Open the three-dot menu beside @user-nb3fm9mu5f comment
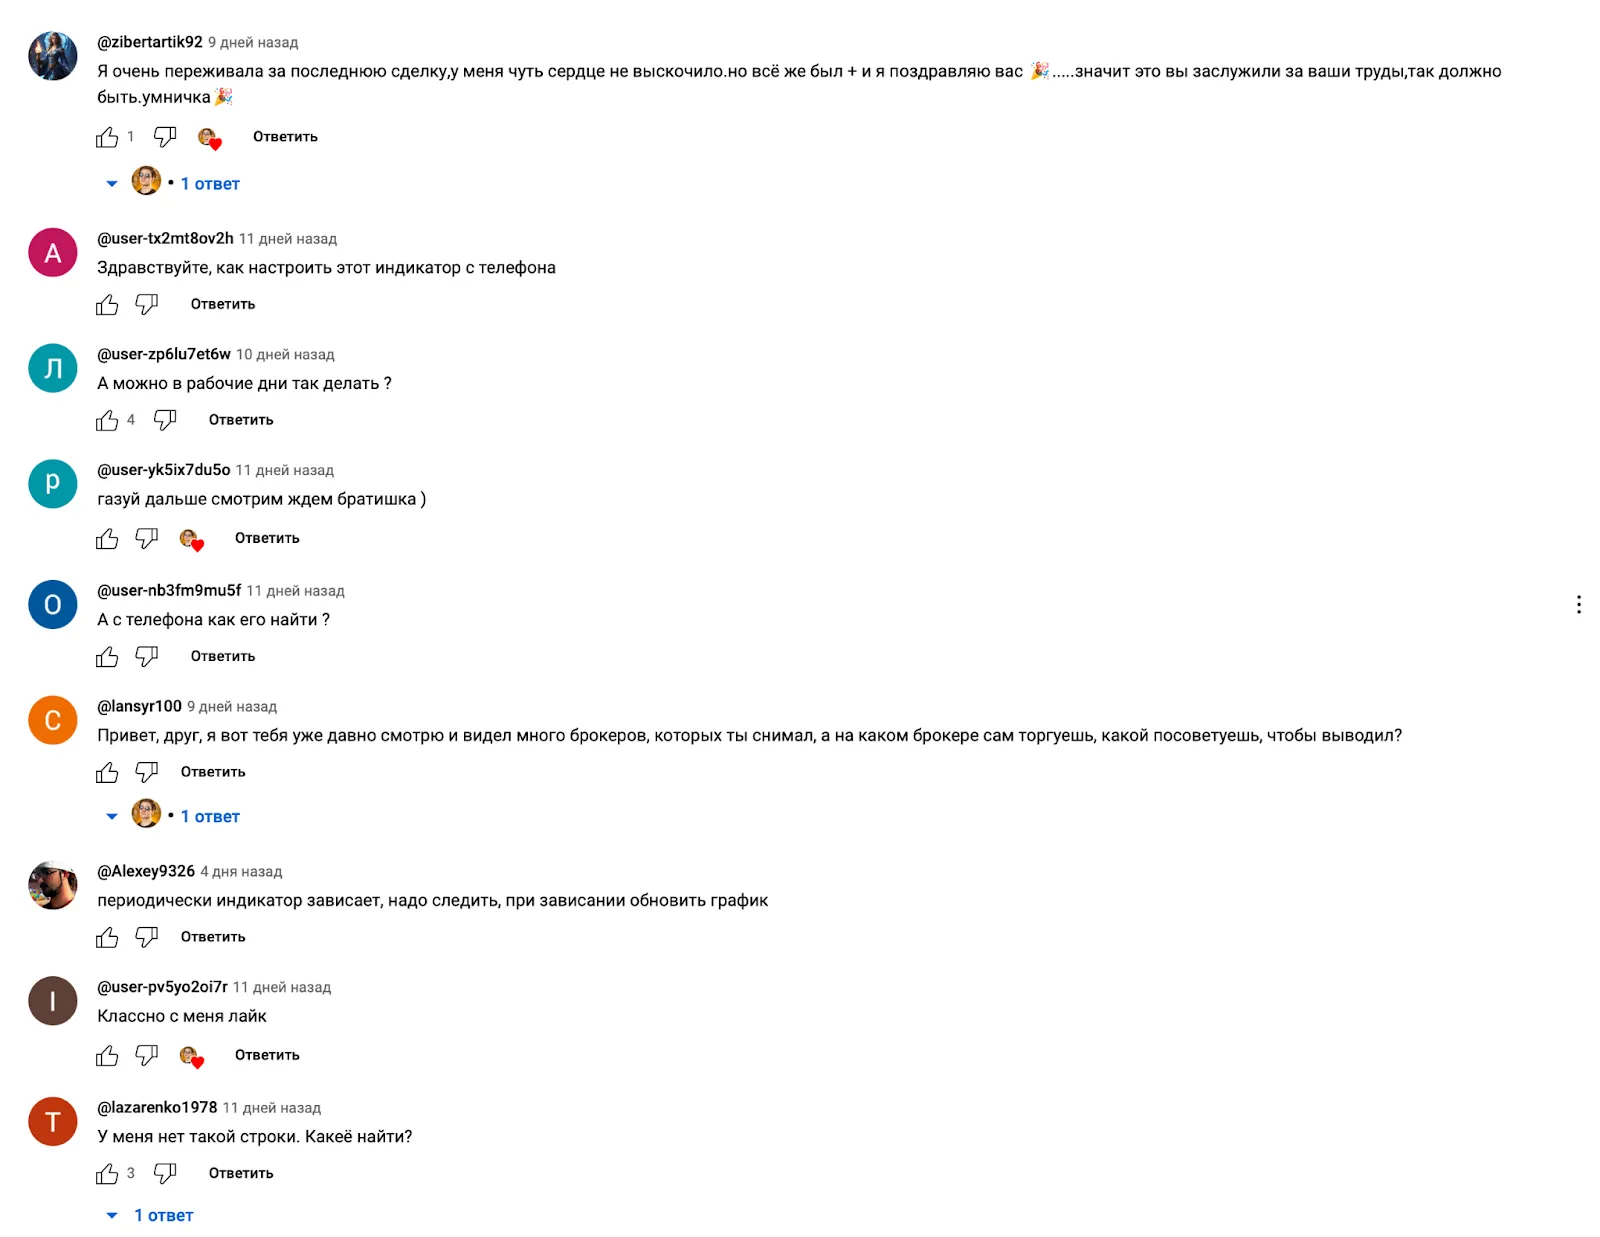 (x=1578, y=604)
